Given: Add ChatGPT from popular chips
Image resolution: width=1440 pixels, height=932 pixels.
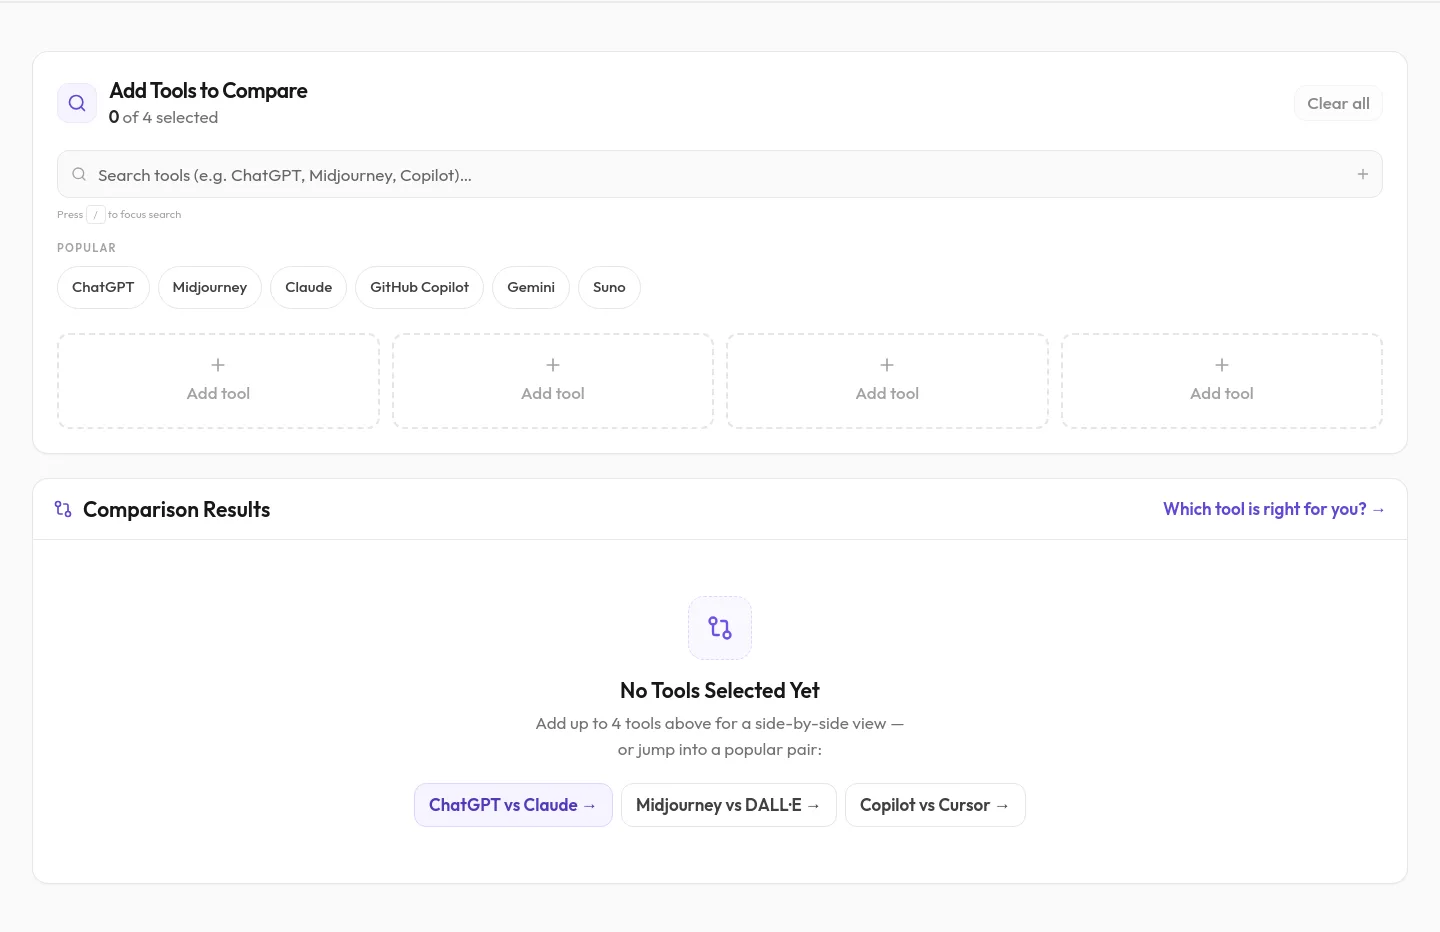Looking at the screenshot, I should (103, 287).
